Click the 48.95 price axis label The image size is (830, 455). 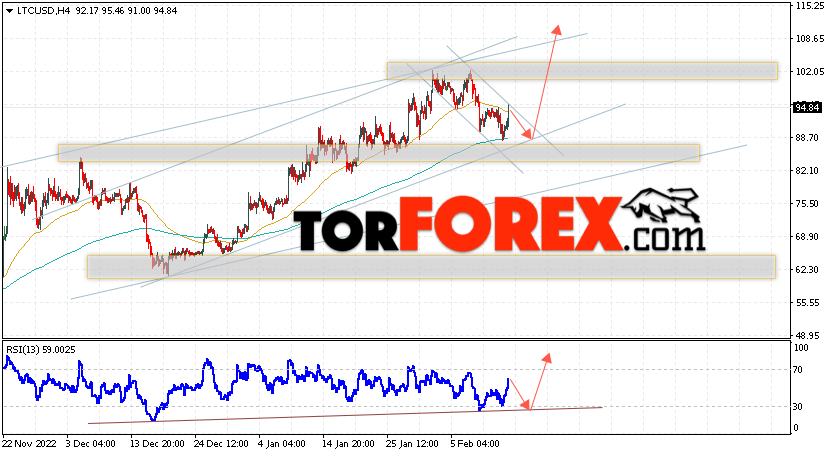[807, 335]
